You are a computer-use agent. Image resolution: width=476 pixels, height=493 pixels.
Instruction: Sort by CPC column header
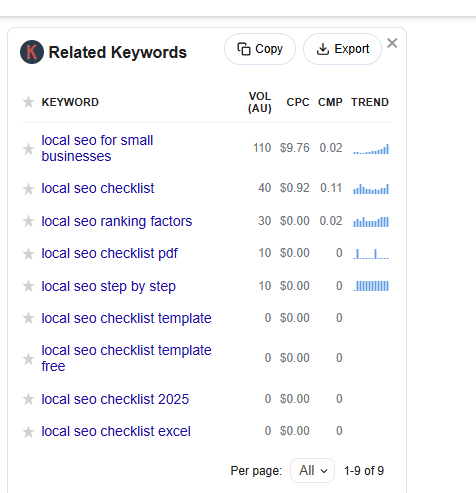(x=298, y=102)
